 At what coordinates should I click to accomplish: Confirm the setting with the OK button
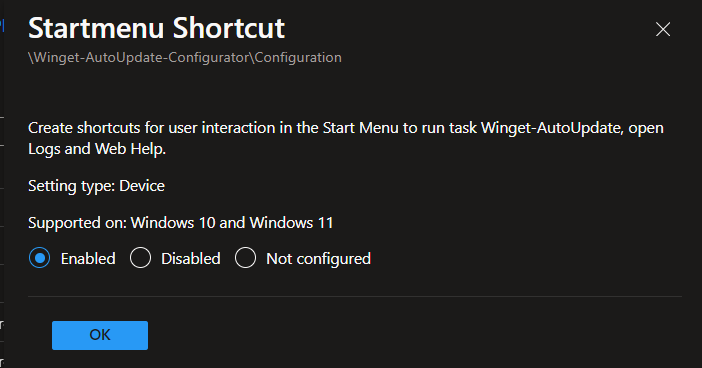100,335
